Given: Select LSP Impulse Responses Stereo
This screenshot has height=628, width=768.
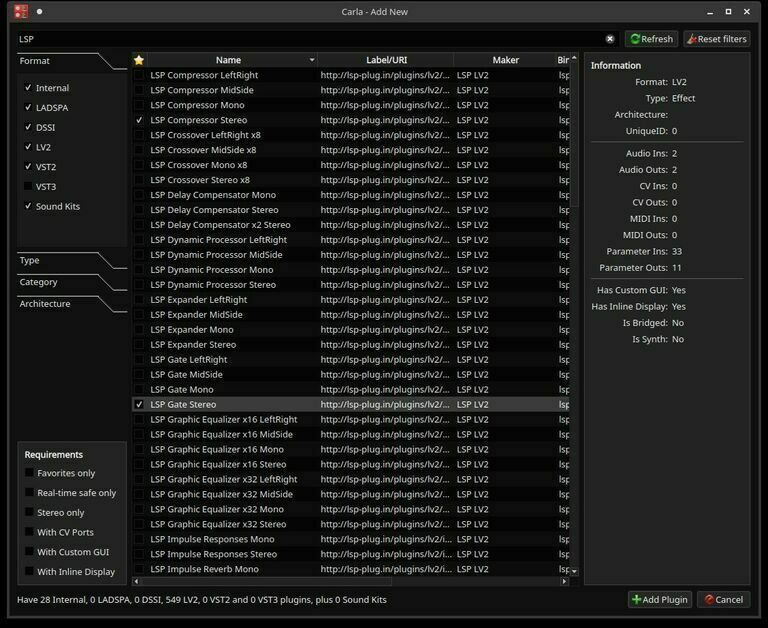Looking at the screenshot, I should (351, 554).
